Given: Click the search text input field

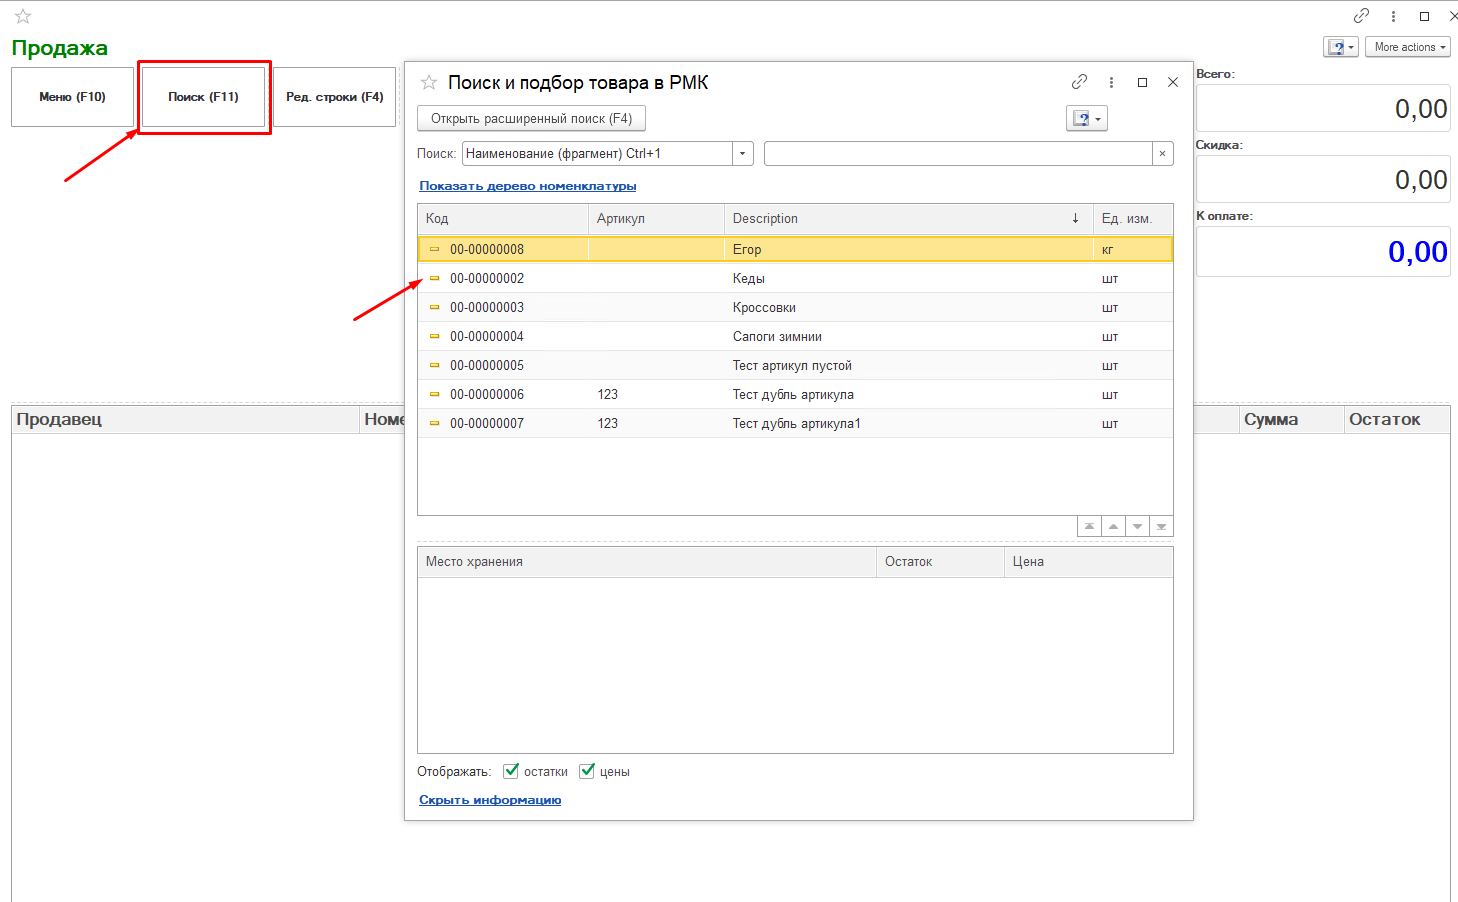Looking at the screenshot, I should (x=958, y=153).
